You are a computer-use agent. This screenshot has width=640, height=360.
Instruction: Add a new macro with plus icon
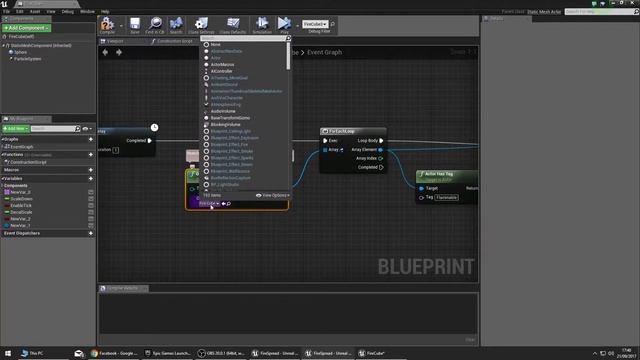pyautogui.click(x=91, y=170)
